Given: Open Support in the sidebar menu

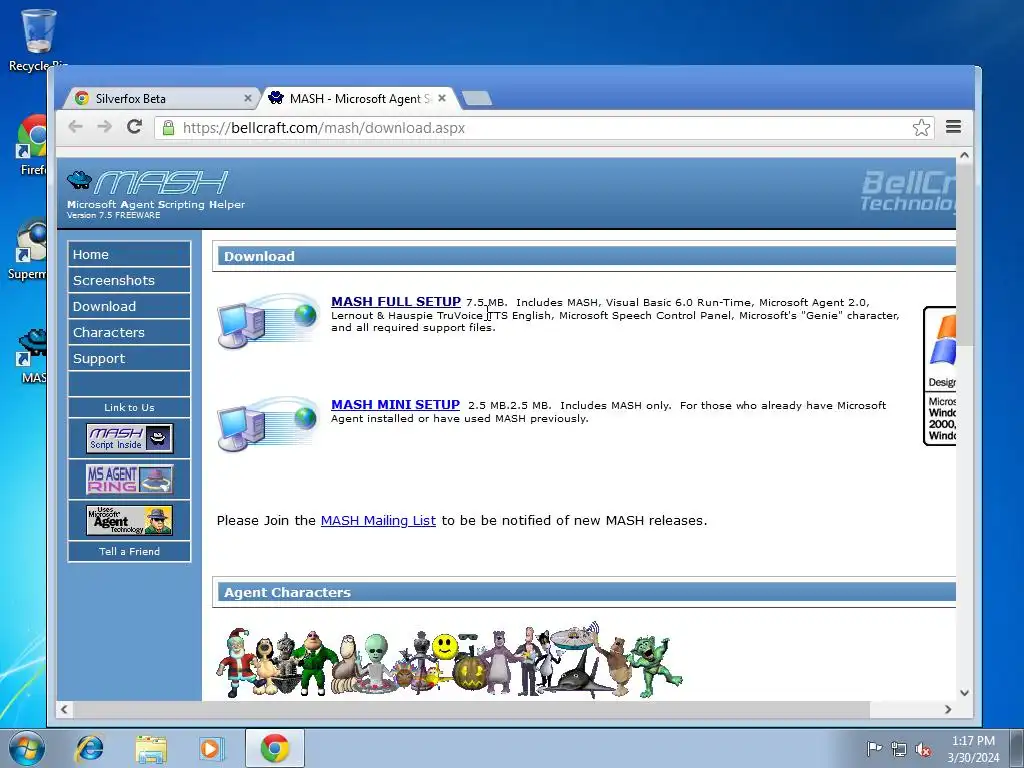Looking at the screenshot, I should coord(129,359).
